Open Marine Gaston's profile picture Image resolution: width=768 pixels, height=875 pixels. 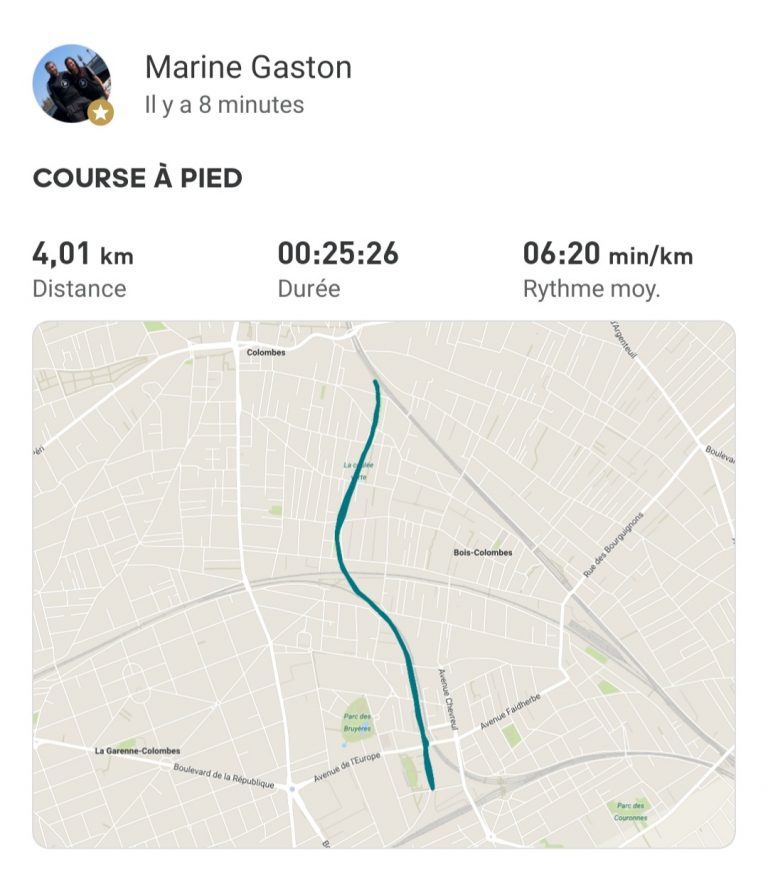click(x=71, y=83)
